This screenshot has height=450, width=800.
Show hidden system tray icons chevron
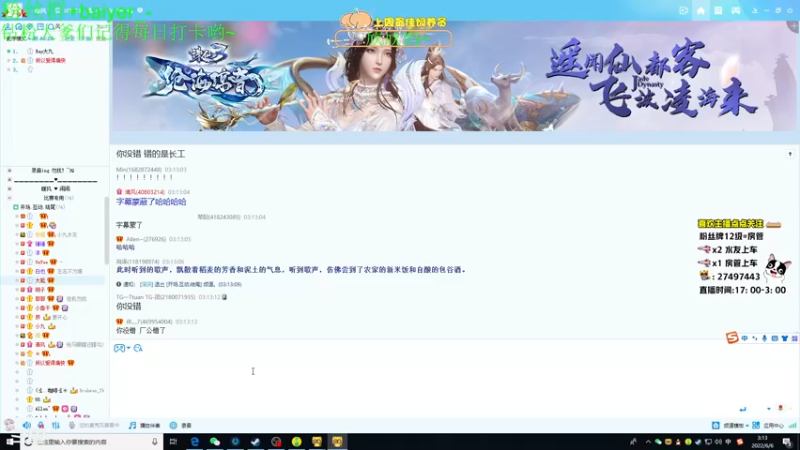(x=648, y=442)
